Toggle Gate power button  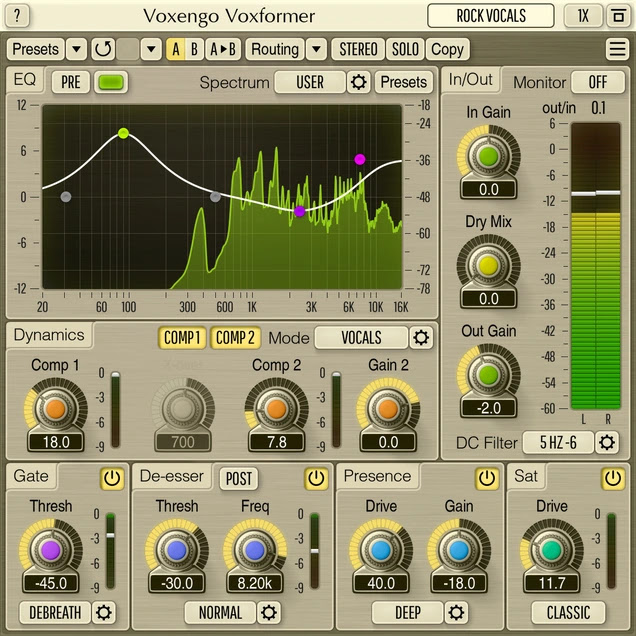pos(112,479)
